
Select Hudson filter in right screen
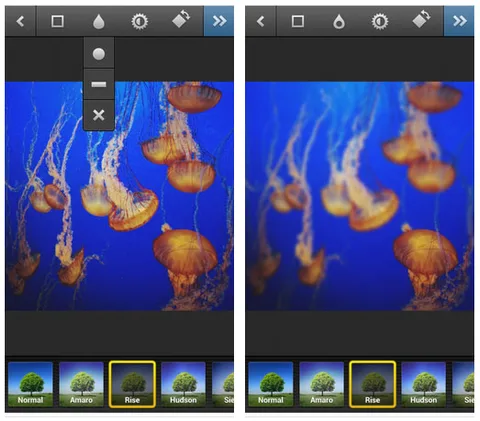(x=424, y=384)
